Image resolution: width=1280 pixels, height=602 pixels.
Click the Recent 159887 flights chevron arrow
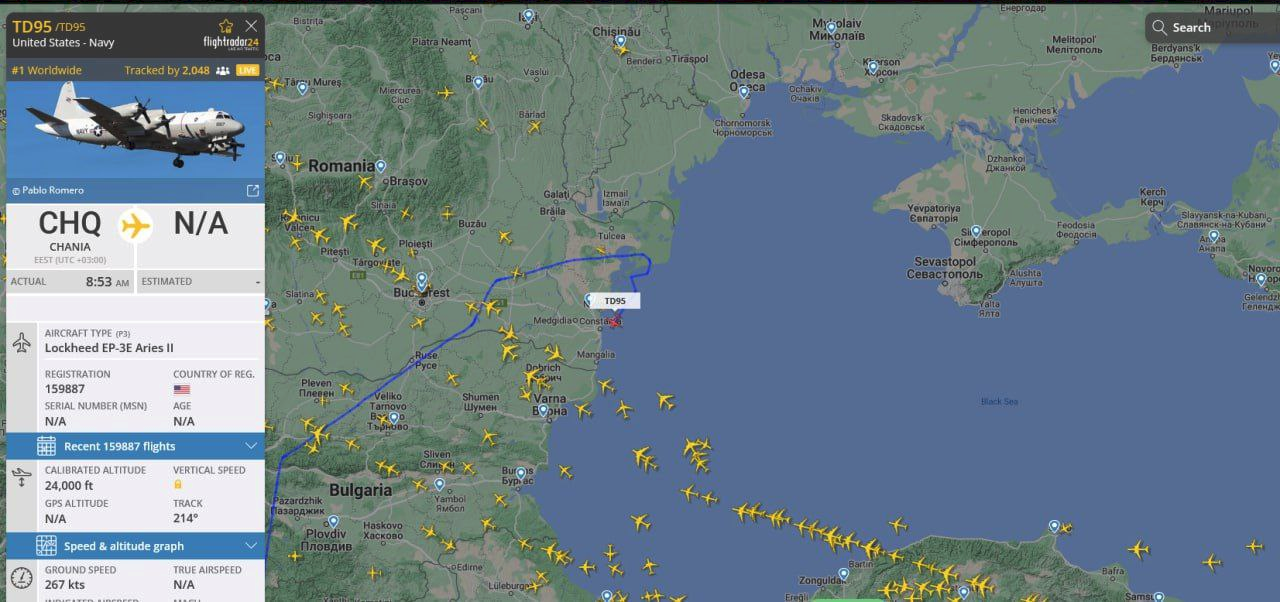251,446
